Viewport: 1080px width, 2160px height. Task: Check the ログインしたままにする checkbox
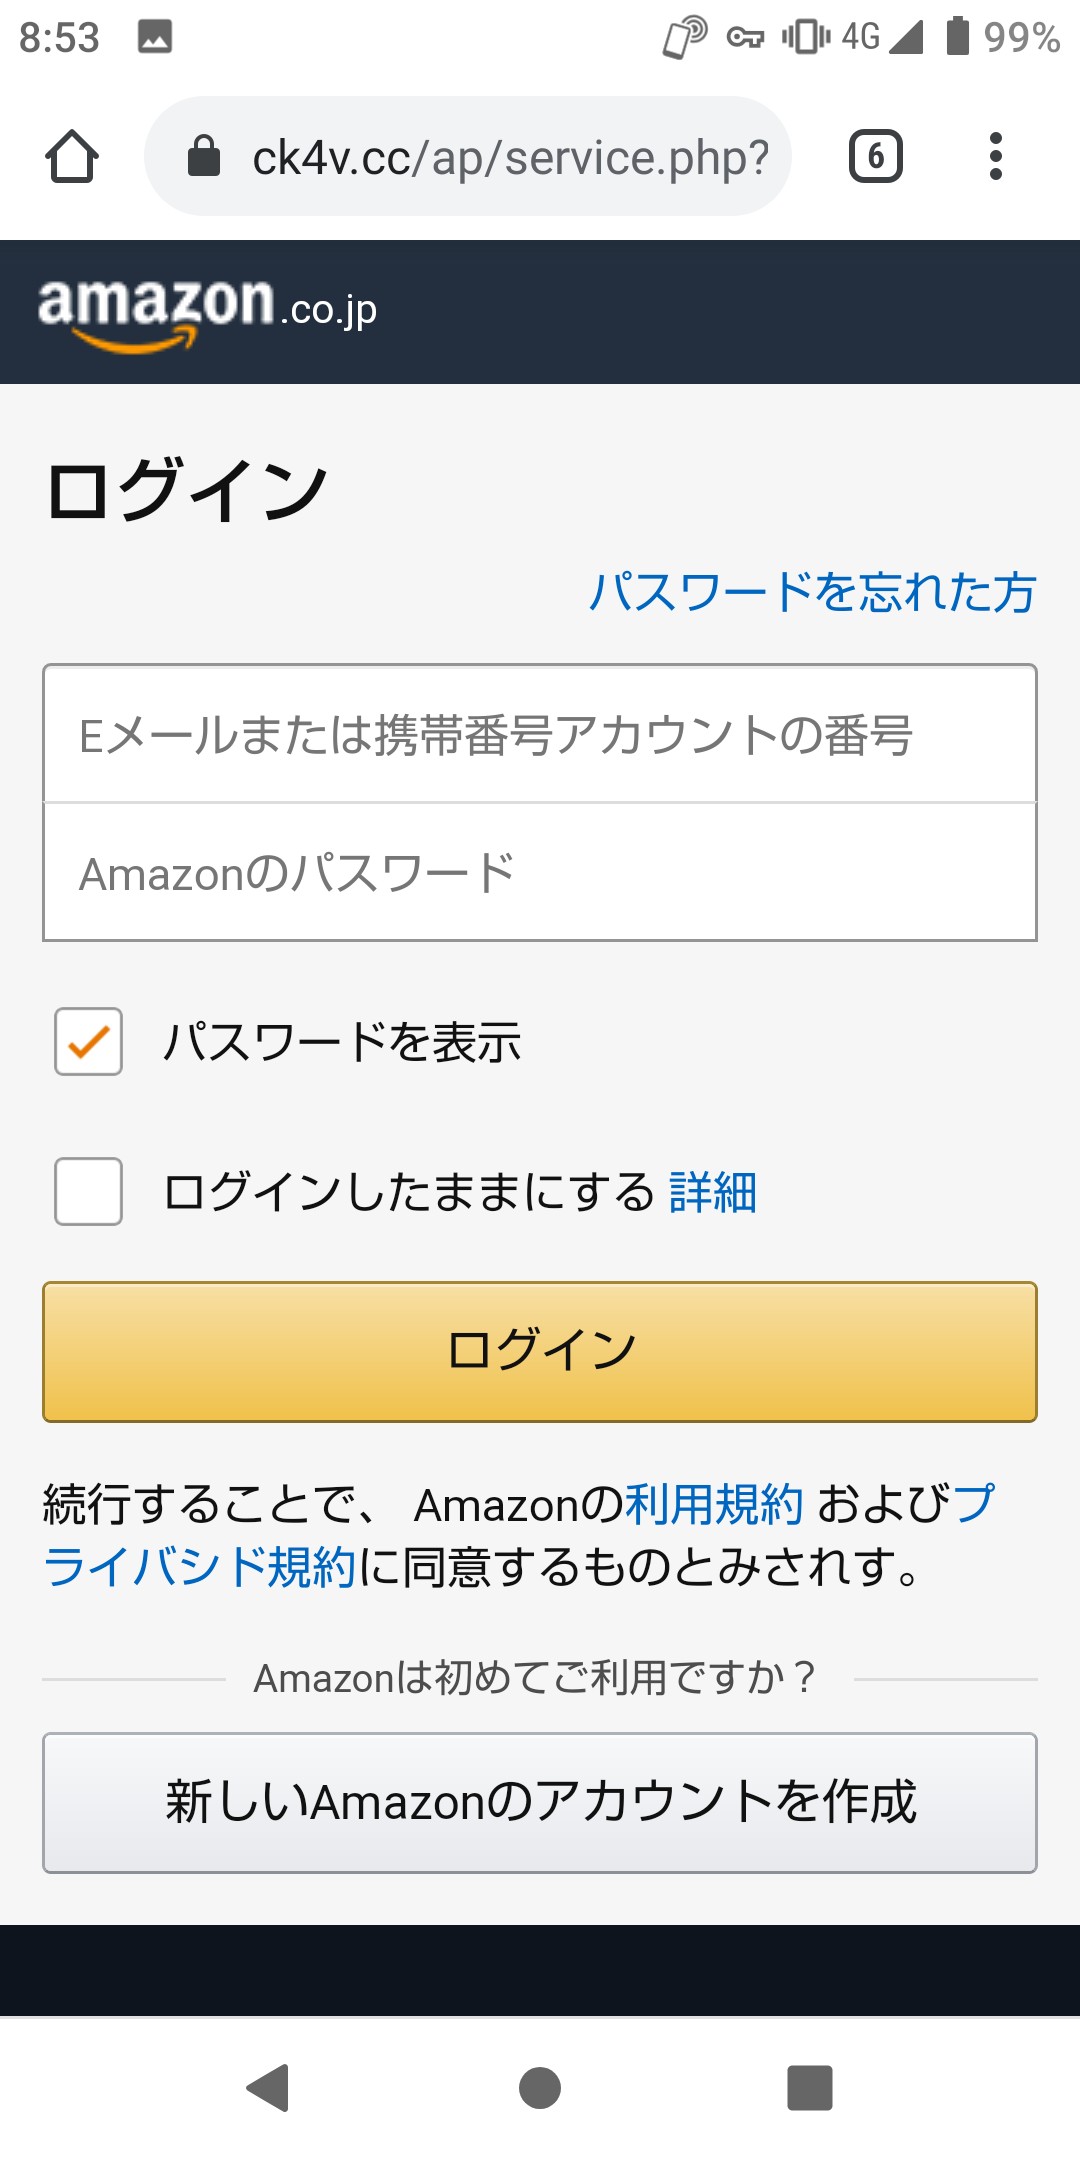click(89, 1192)
